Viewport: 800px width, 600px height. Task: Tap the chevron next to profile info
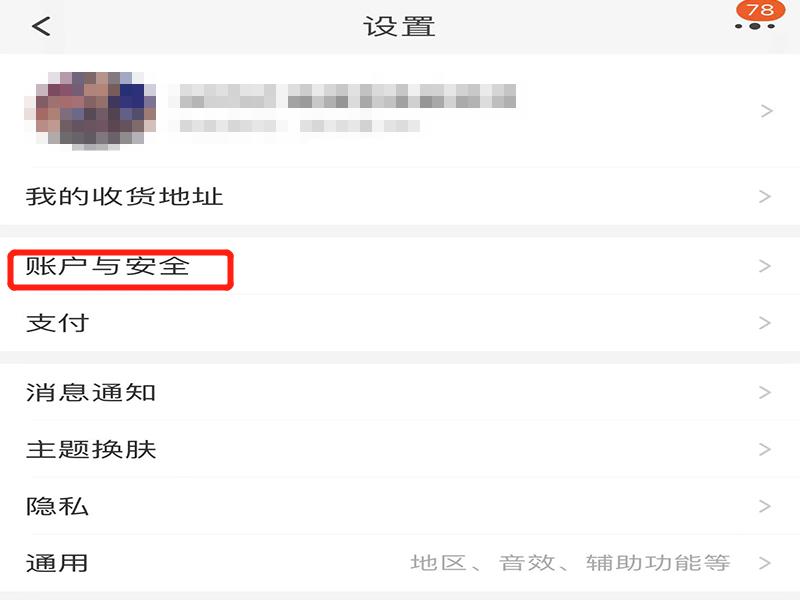pos(766,111)
